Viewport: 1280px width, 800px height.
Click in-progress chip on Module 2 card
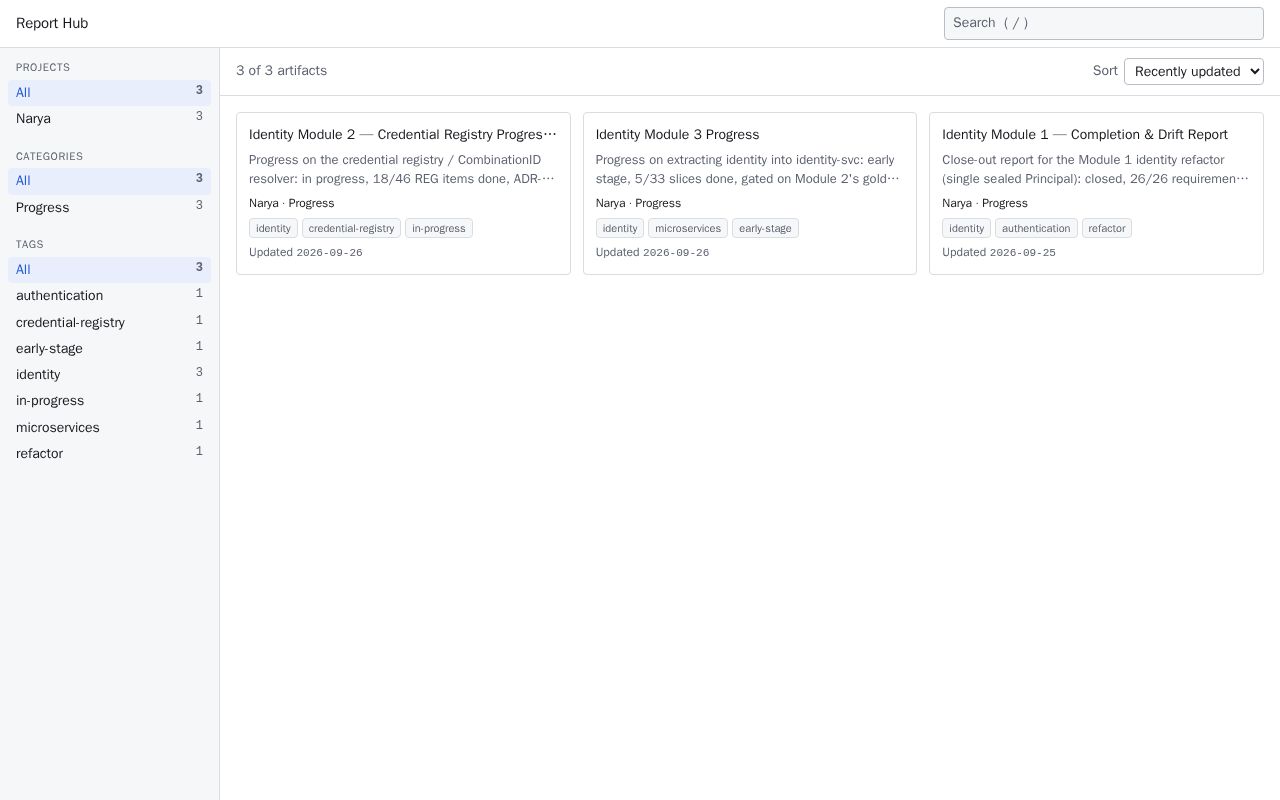pyautogui.click(x=439, y=228)
